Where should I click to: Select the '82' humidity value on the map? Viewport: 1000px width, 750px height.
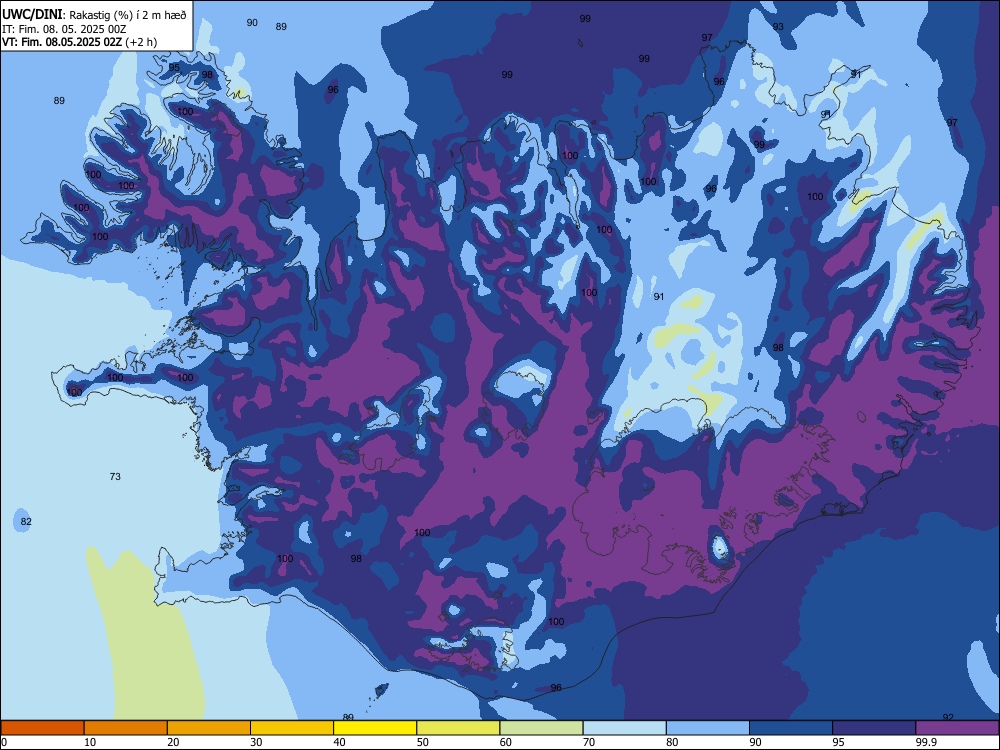(26, 522)
